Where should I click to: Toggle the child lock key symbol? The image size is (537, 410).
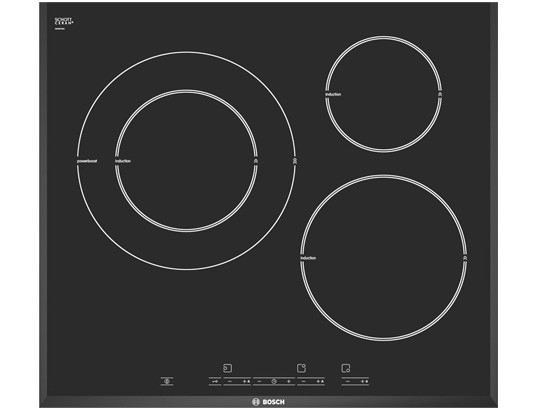(x=215, y=381)
